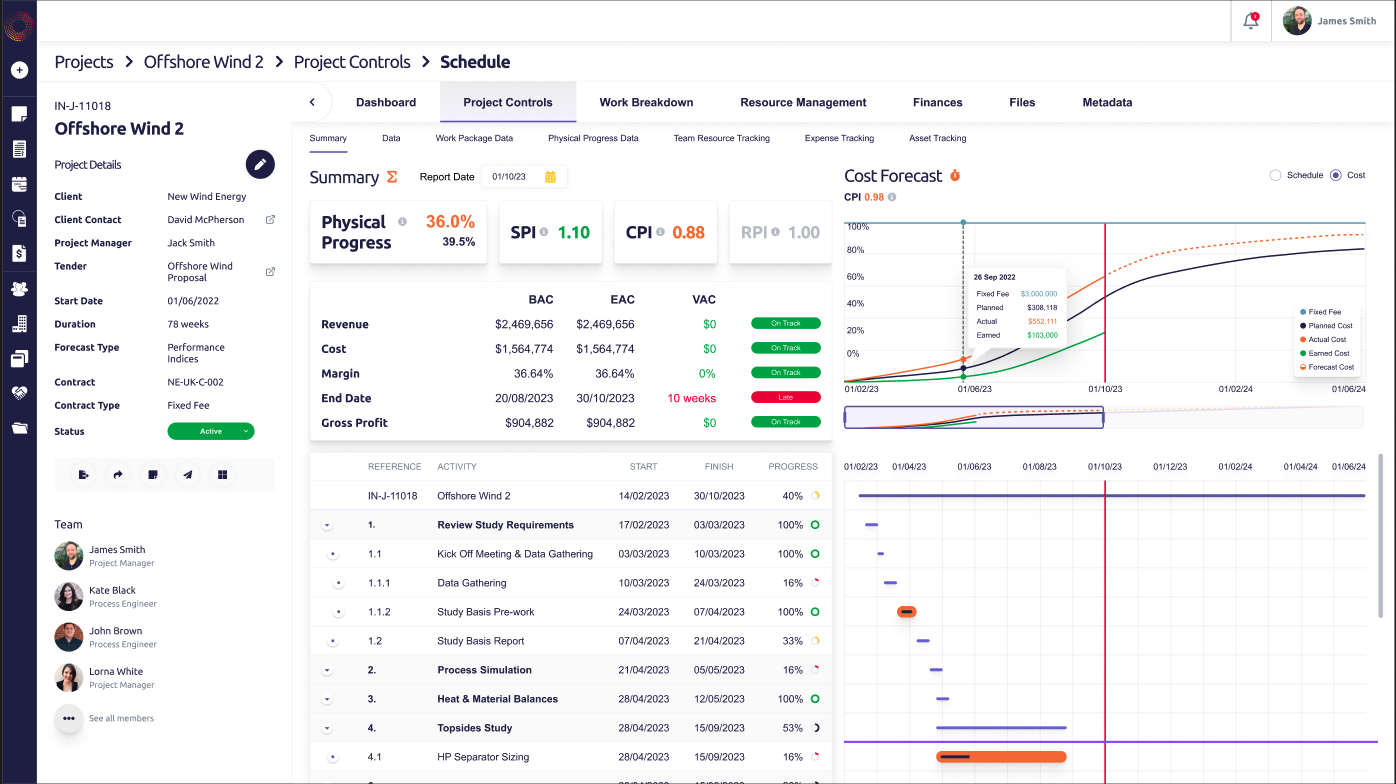Open the Team Resource Tracking sub-tab
The image size is (1396, 784).
722,138
